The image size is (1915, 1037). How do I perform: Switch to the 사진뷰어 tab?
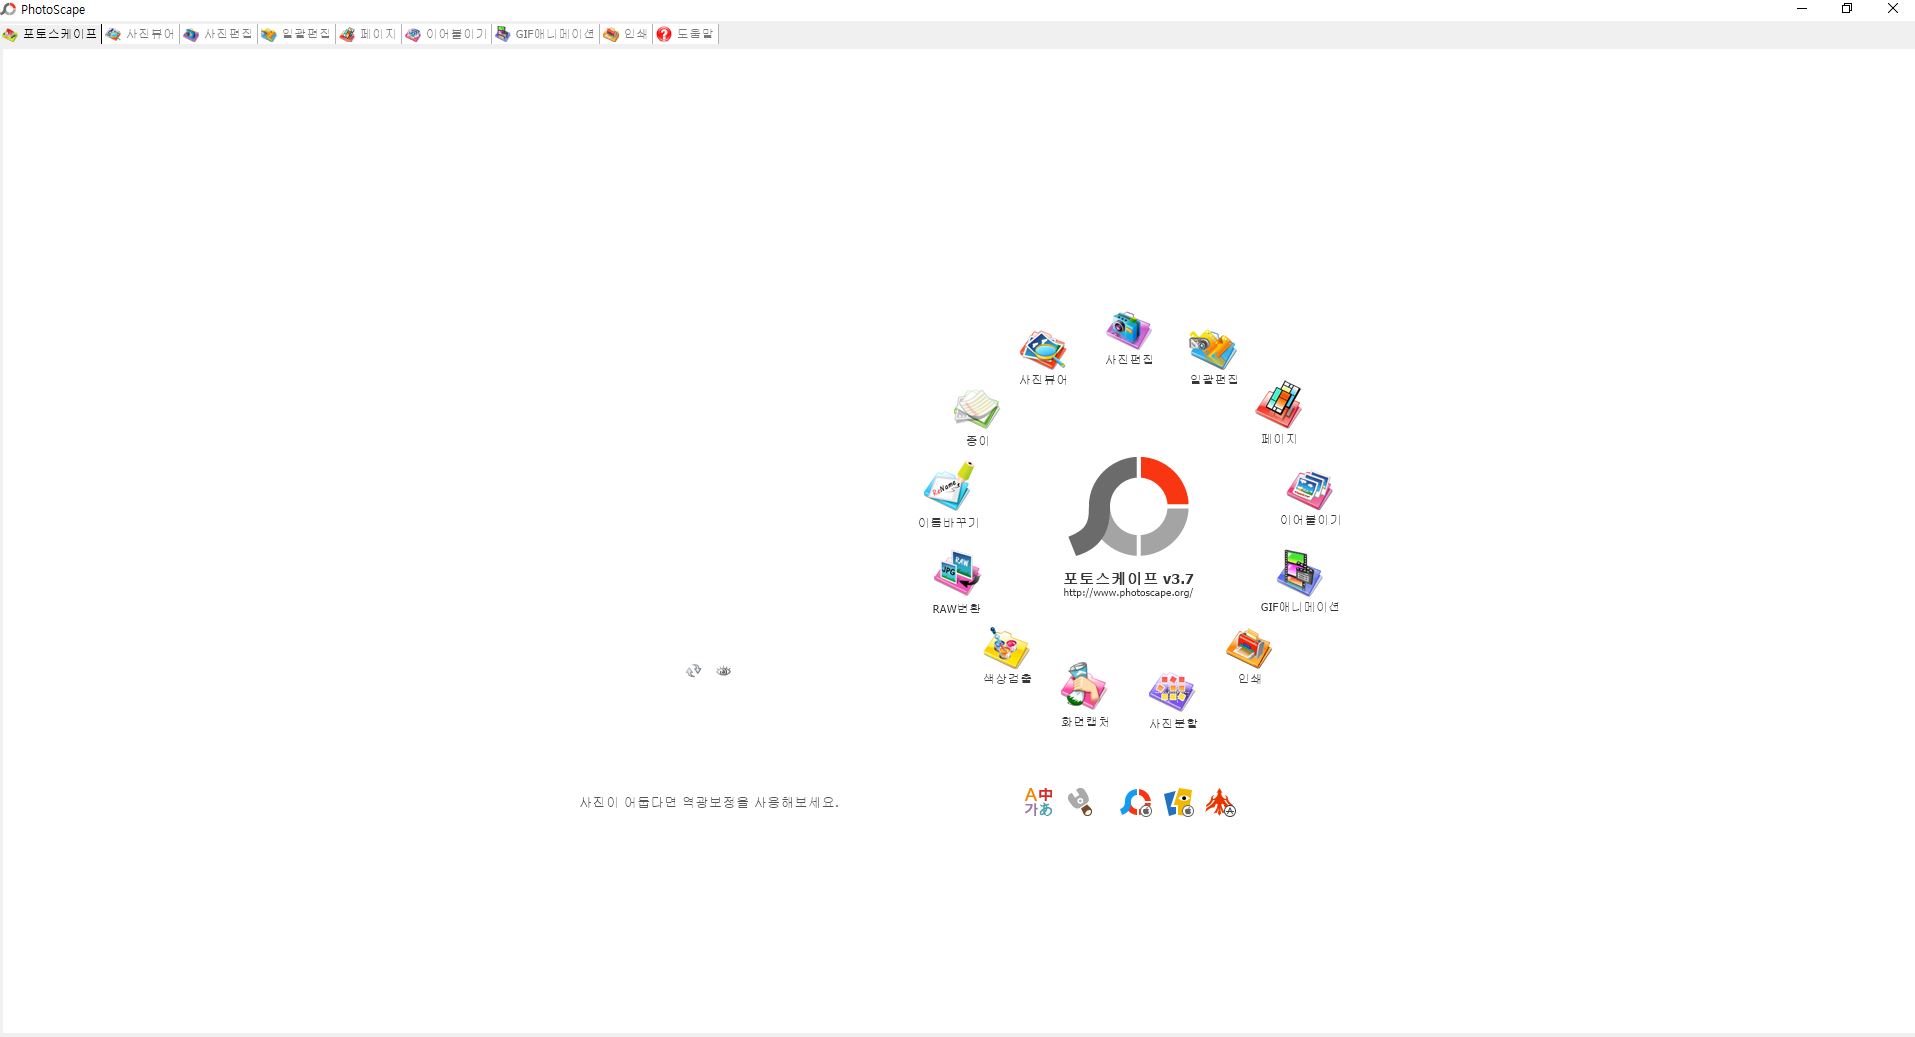(x=141, y=34)
